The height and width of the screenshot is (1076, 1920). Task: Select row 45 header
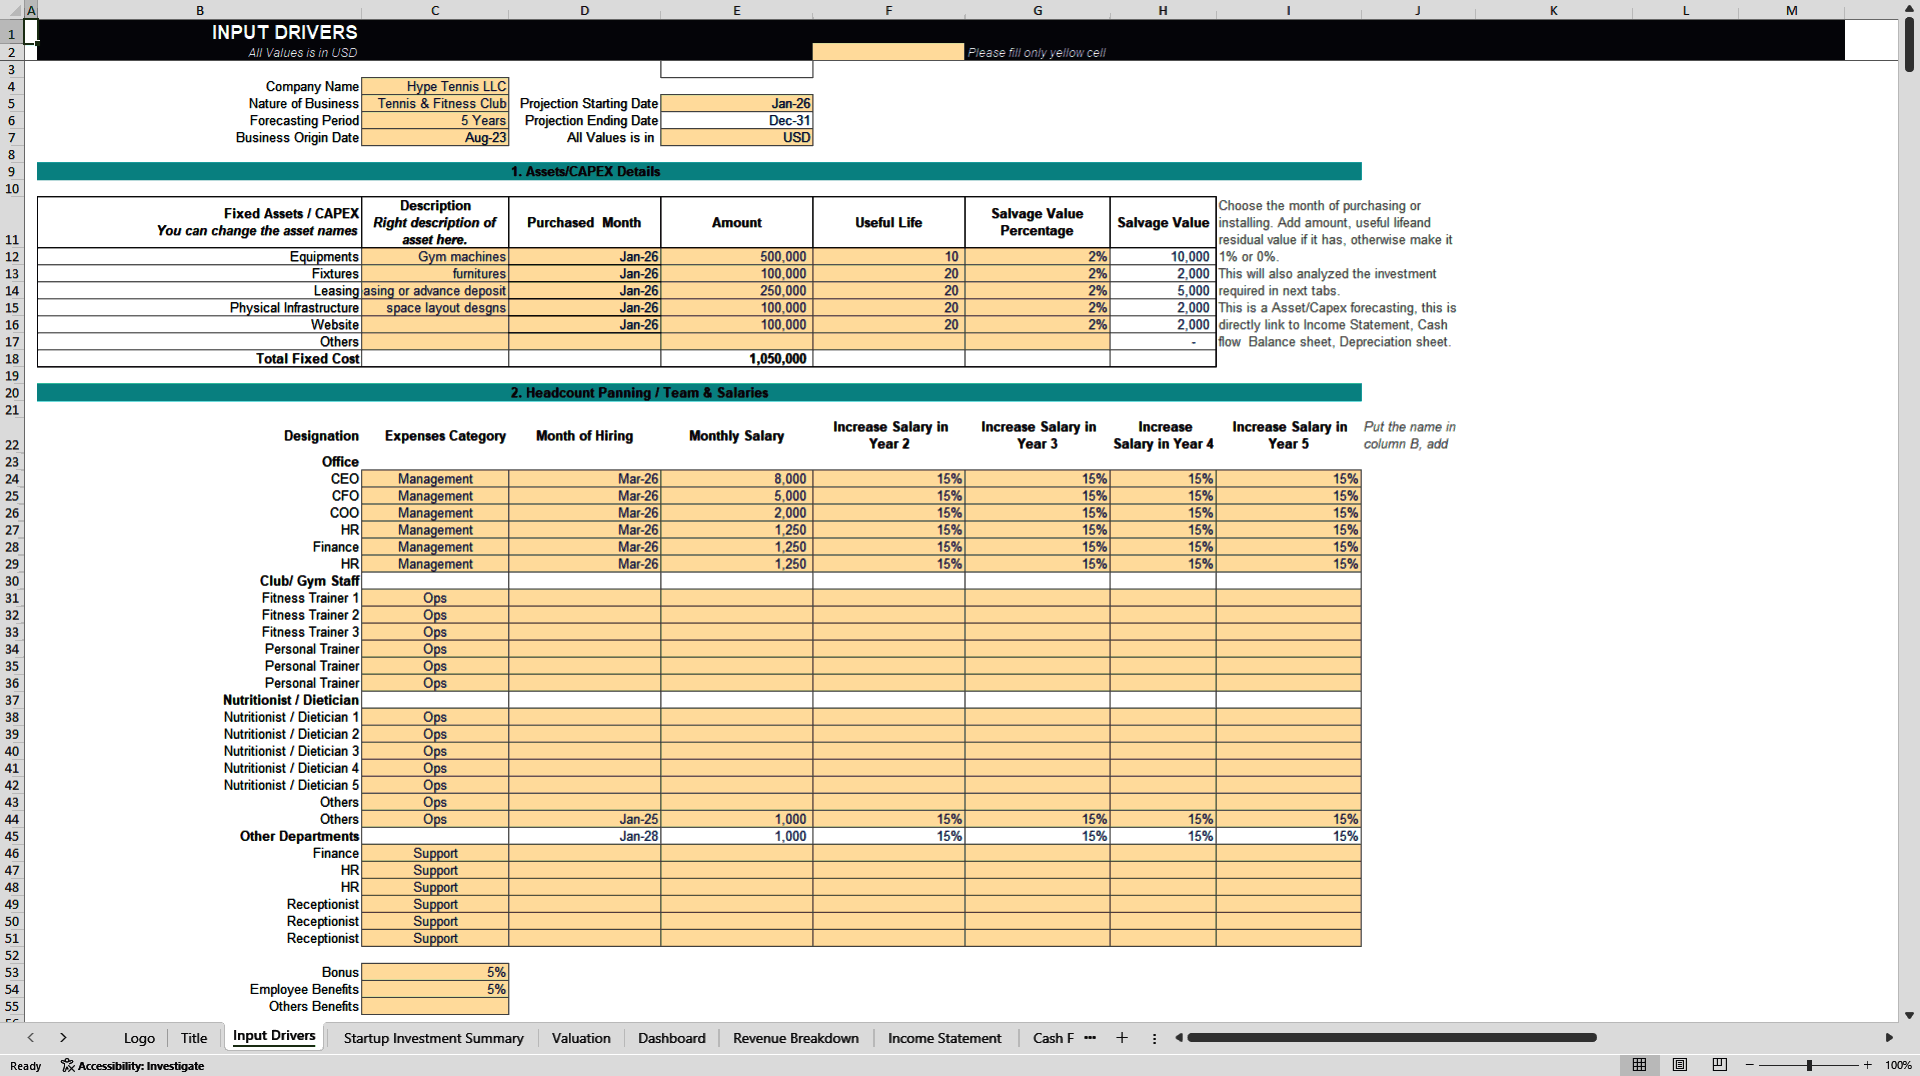pyautogui.click(x=12, y=836)
